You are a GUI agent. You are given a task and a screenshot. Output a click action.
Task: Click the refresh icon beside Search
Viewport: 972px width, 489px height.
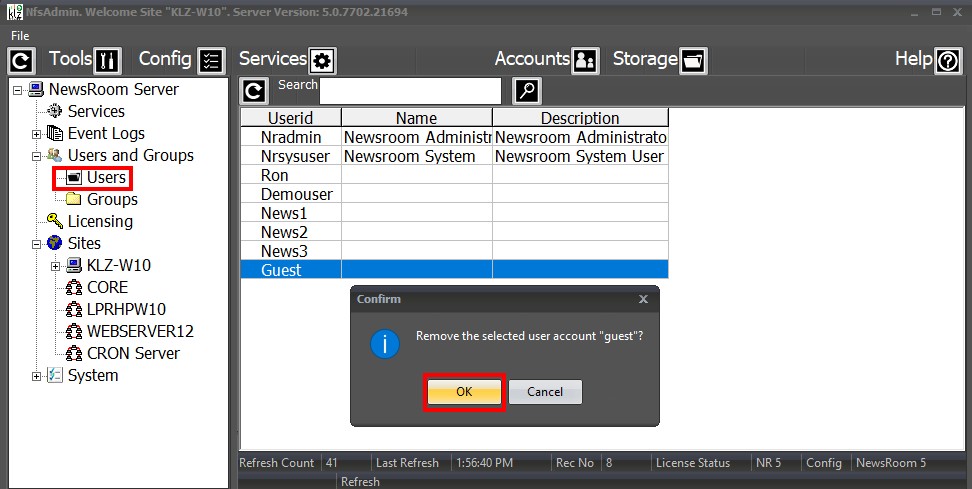tap(254, 91)
